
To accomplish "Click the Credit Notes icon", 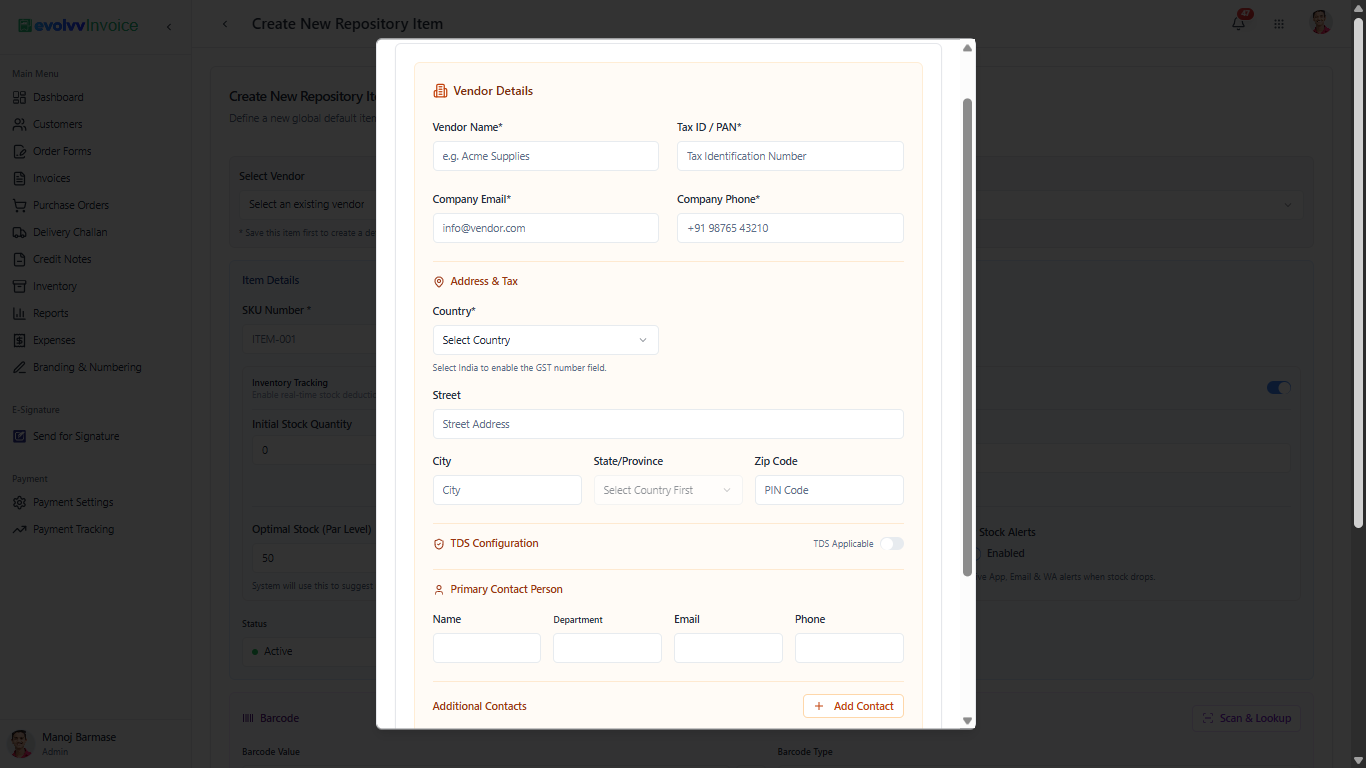I will (19, 259).
